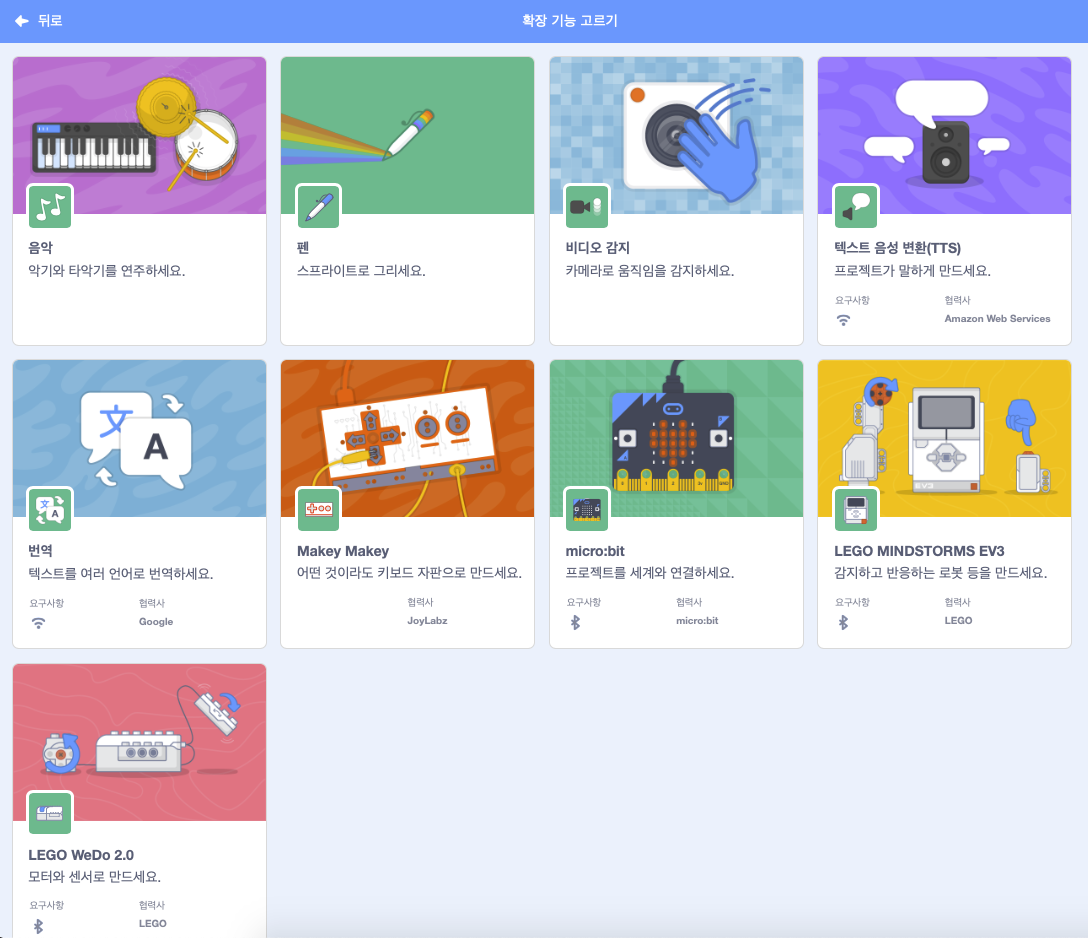Select the 텍스트 음성 변환(TTS) title
Screen dimensions: 1088x938
coord(897,248)
